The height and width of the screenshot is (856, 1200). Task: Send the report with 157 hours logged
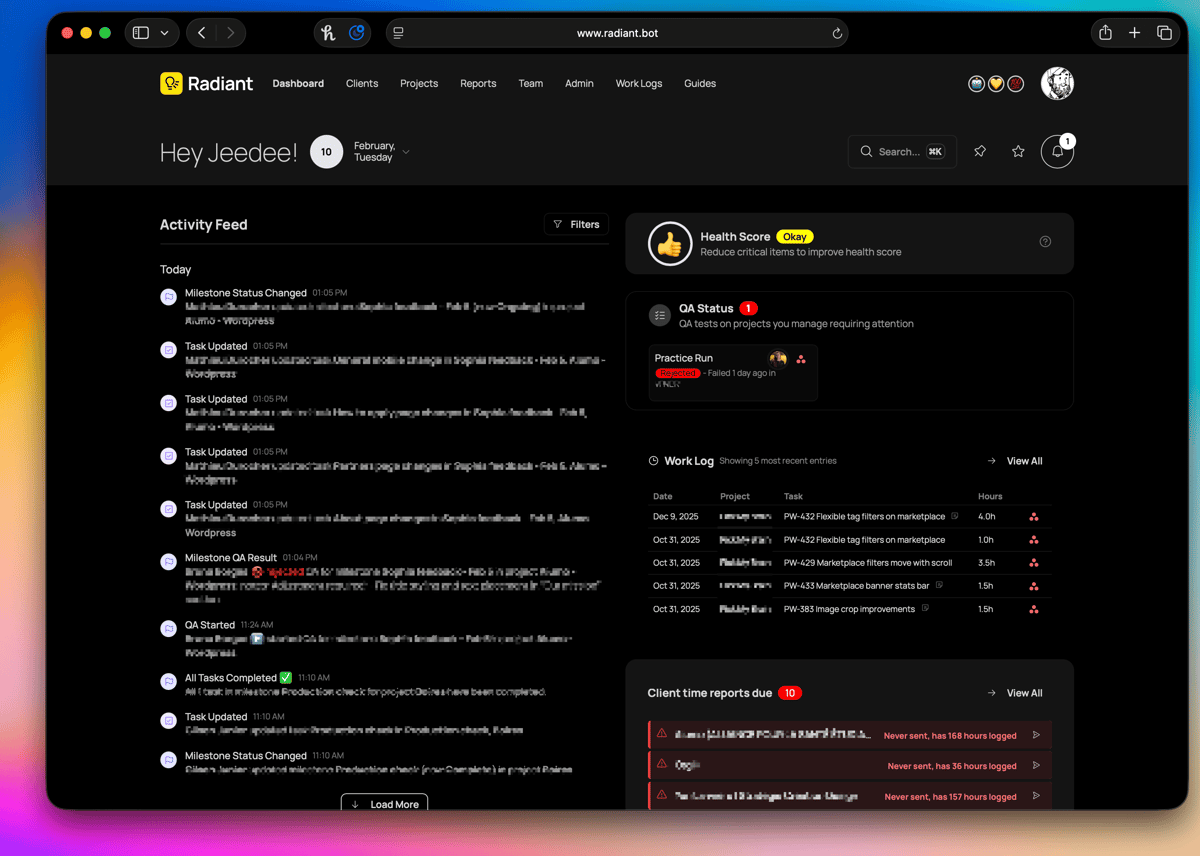[x=1036, y=797]
